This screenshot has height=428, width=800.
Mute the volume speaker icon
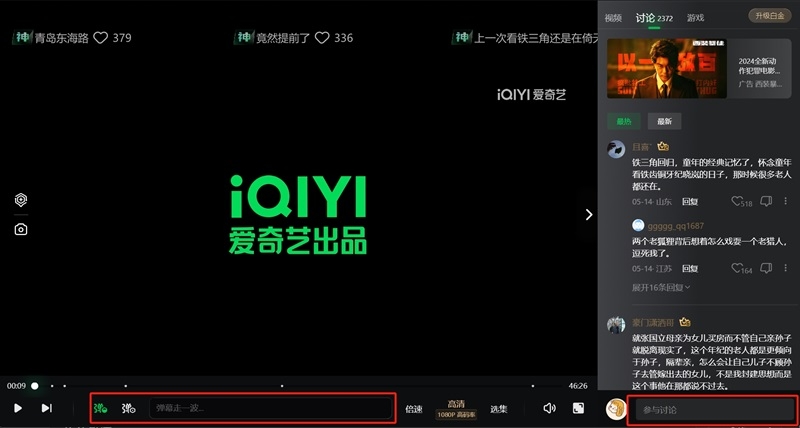(x=549, y=408)
